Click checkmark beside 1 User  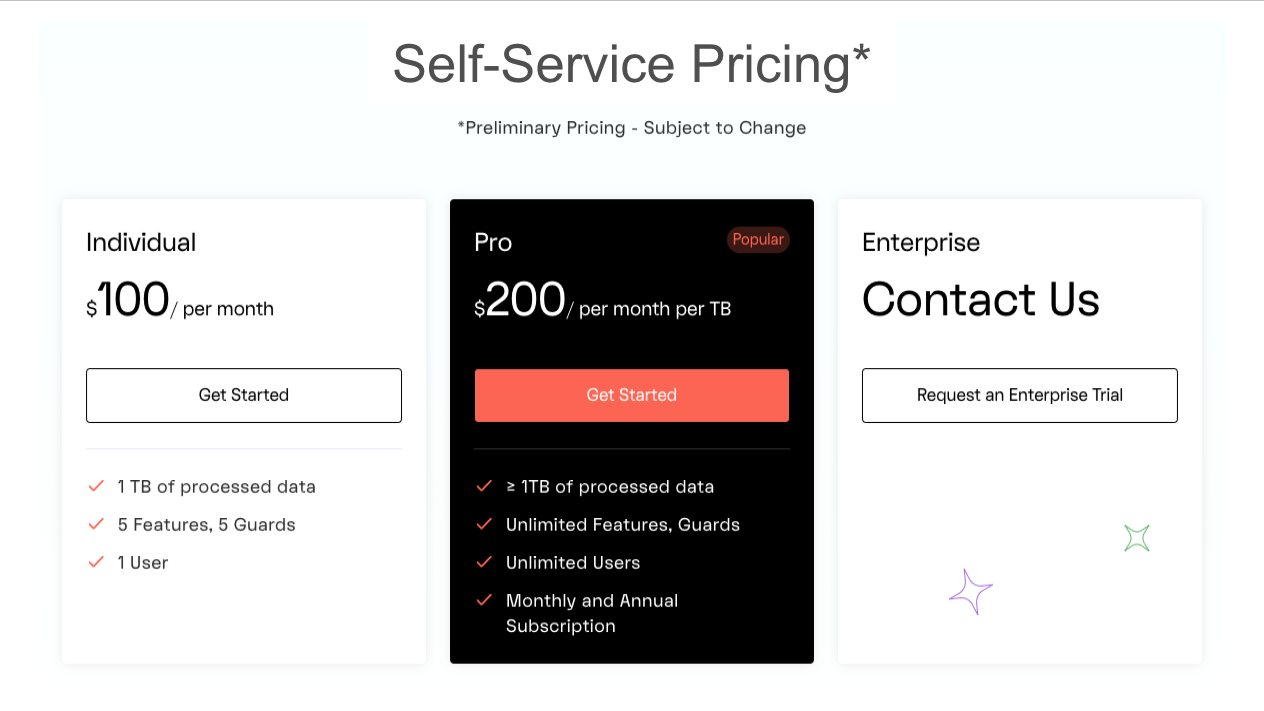coord(96,562)
